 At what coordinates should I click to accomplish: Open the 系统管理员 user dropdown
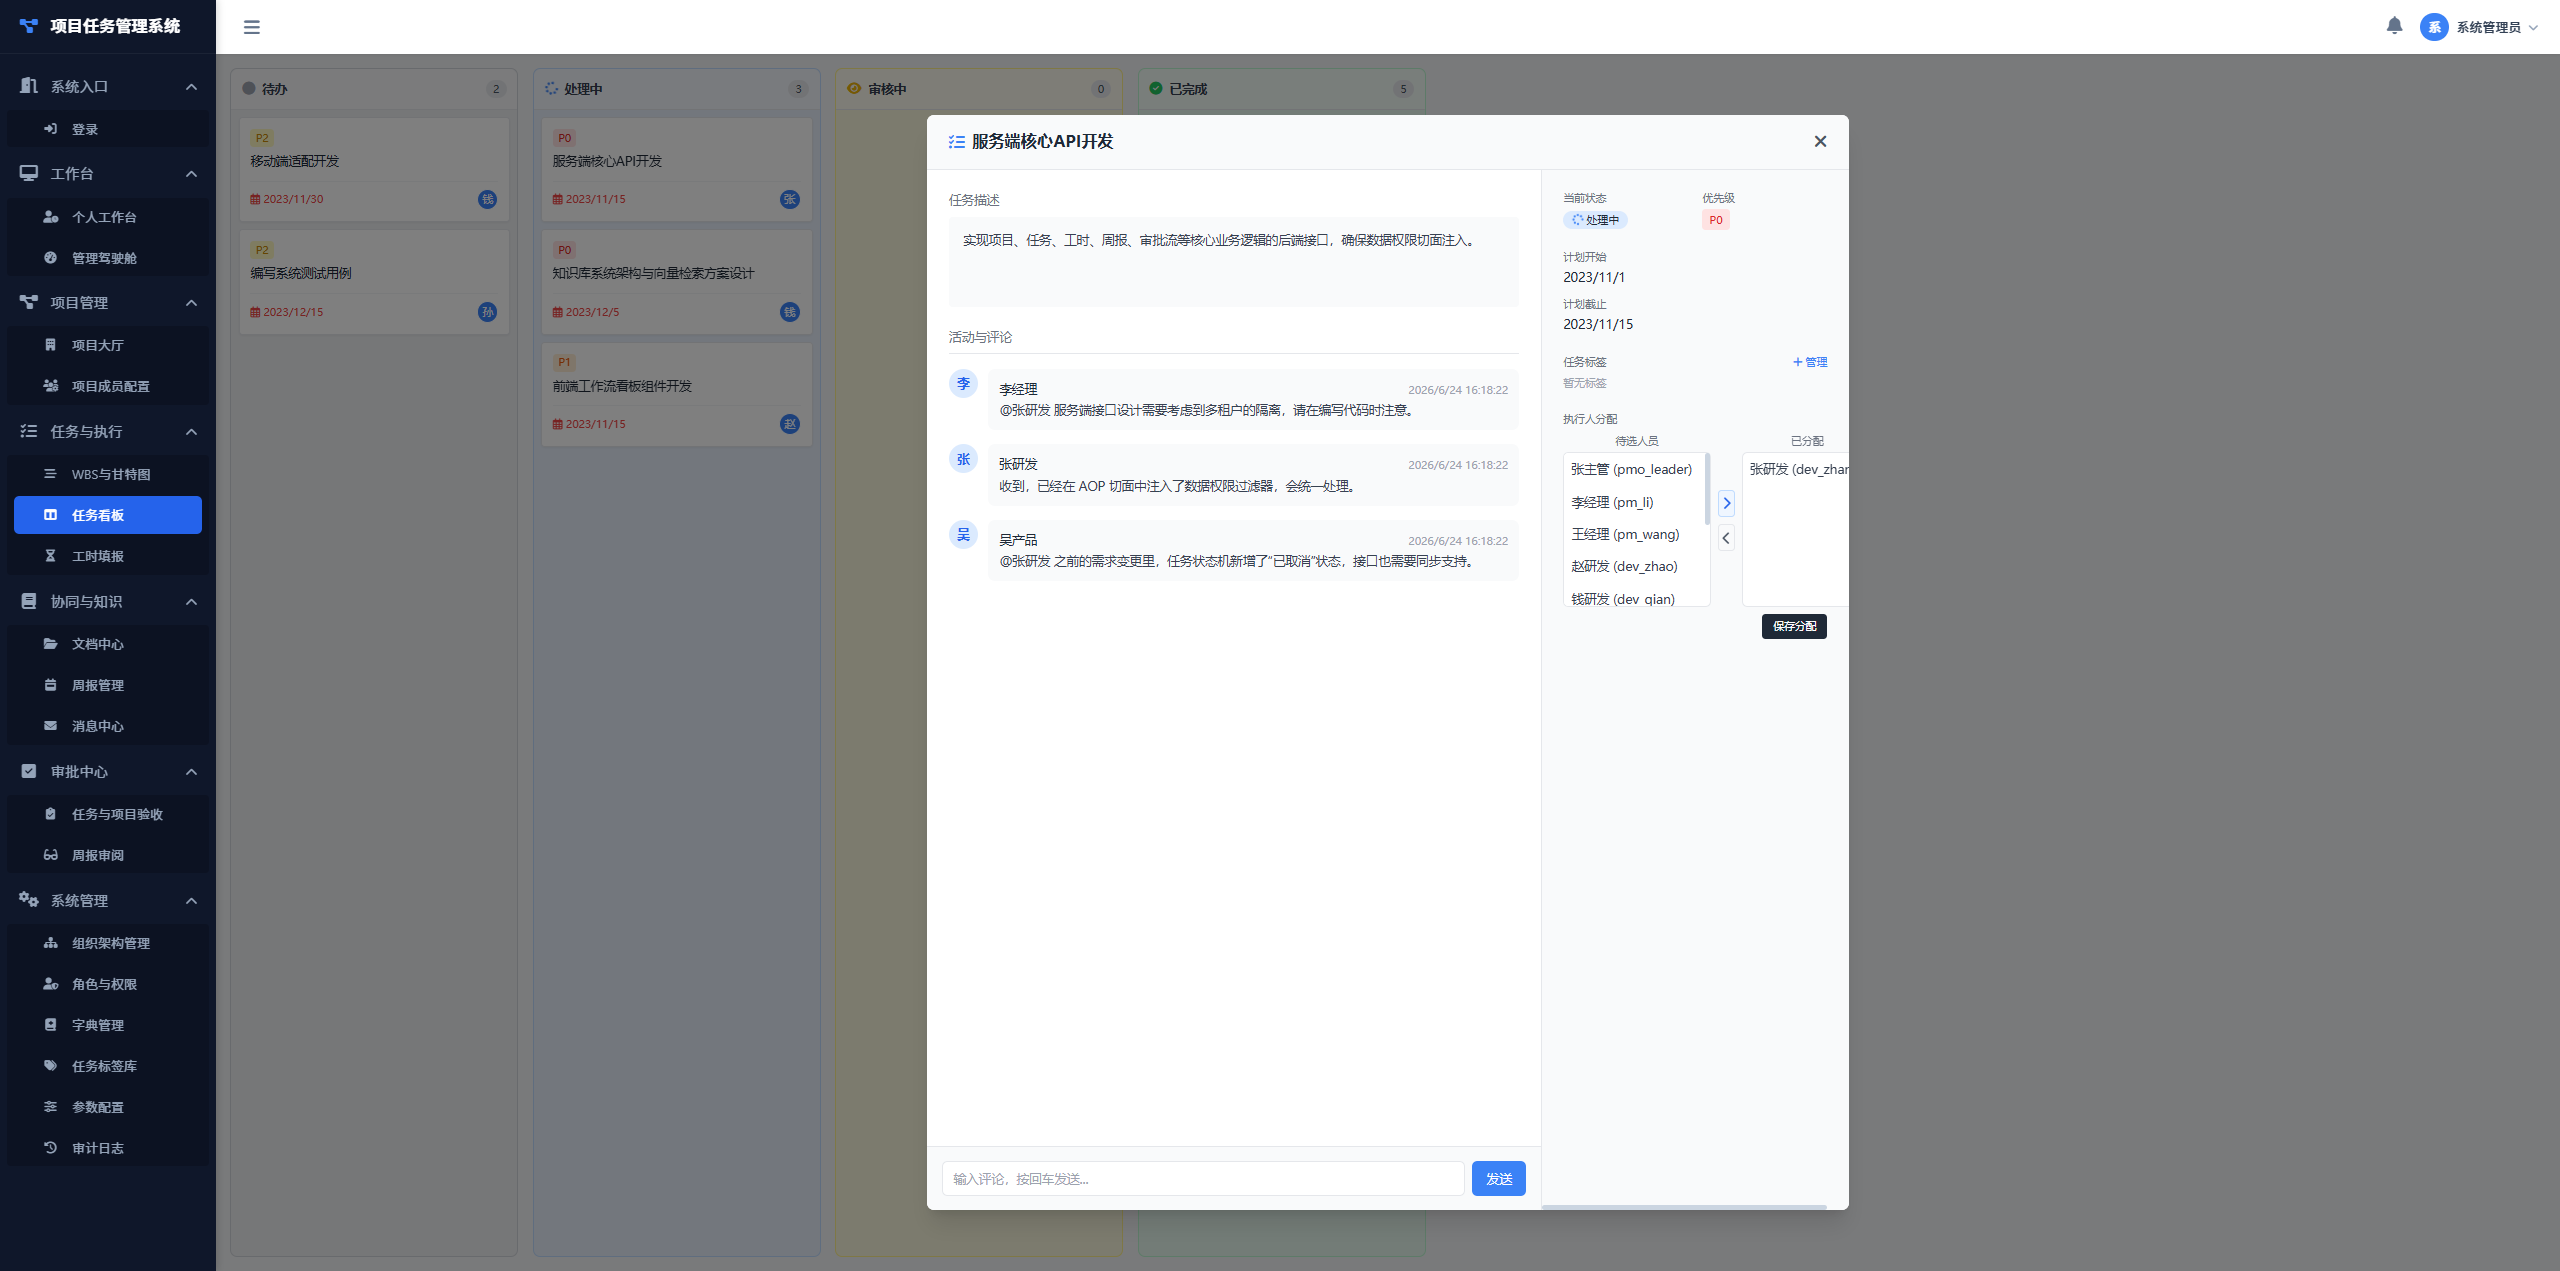pyautogui.click(x=2479, y=27)
